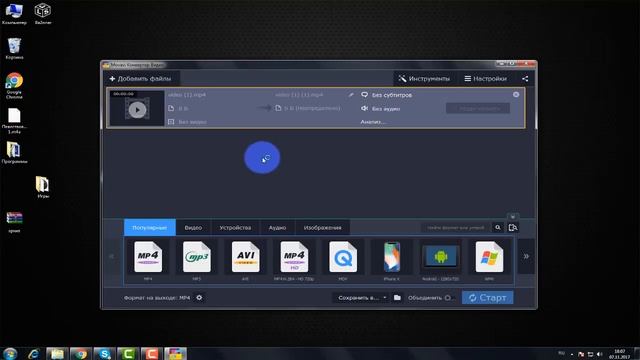This screenshot has width=640, height=360.
Task: Switch to the Устройства tab
Action: (x=235, y=227)
